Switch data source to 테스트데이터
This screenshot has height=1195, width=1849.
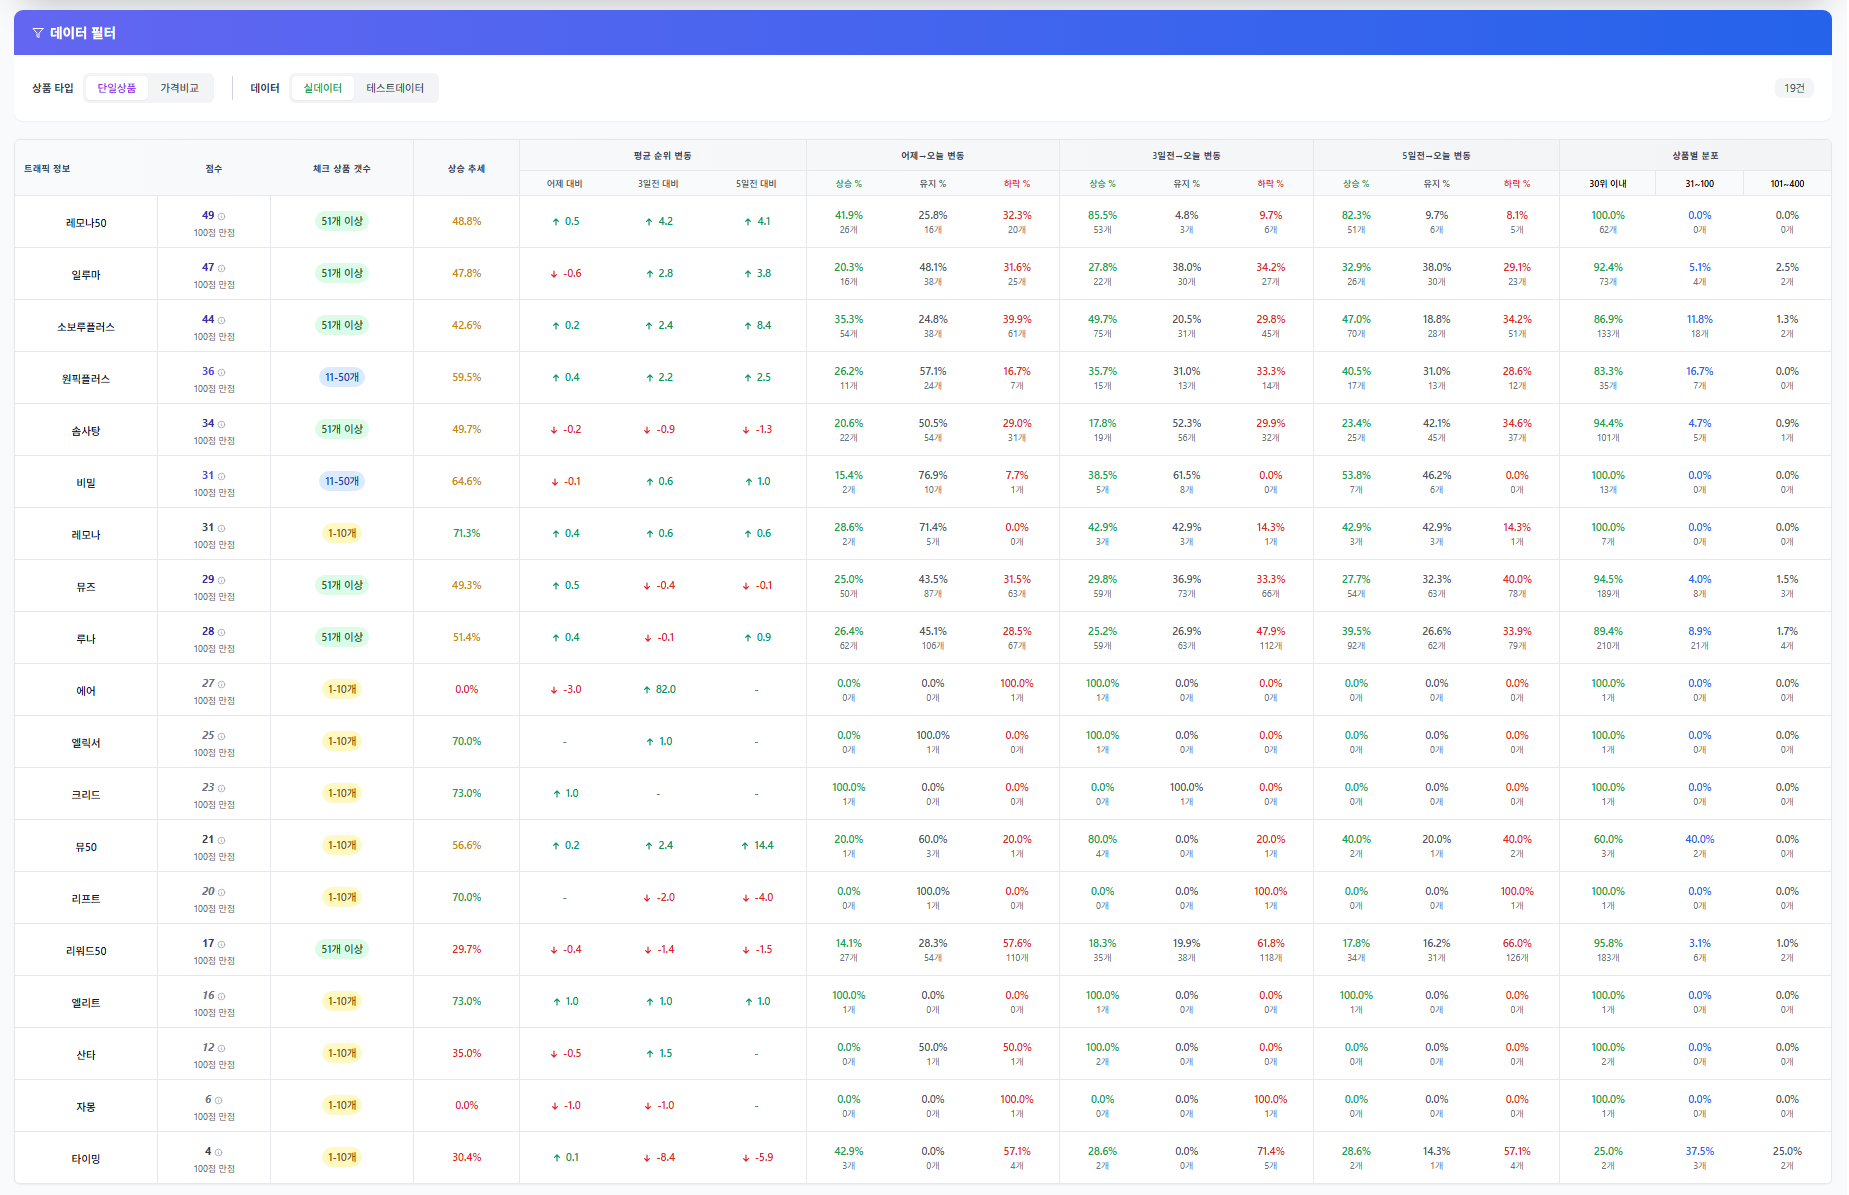(395, 88)
